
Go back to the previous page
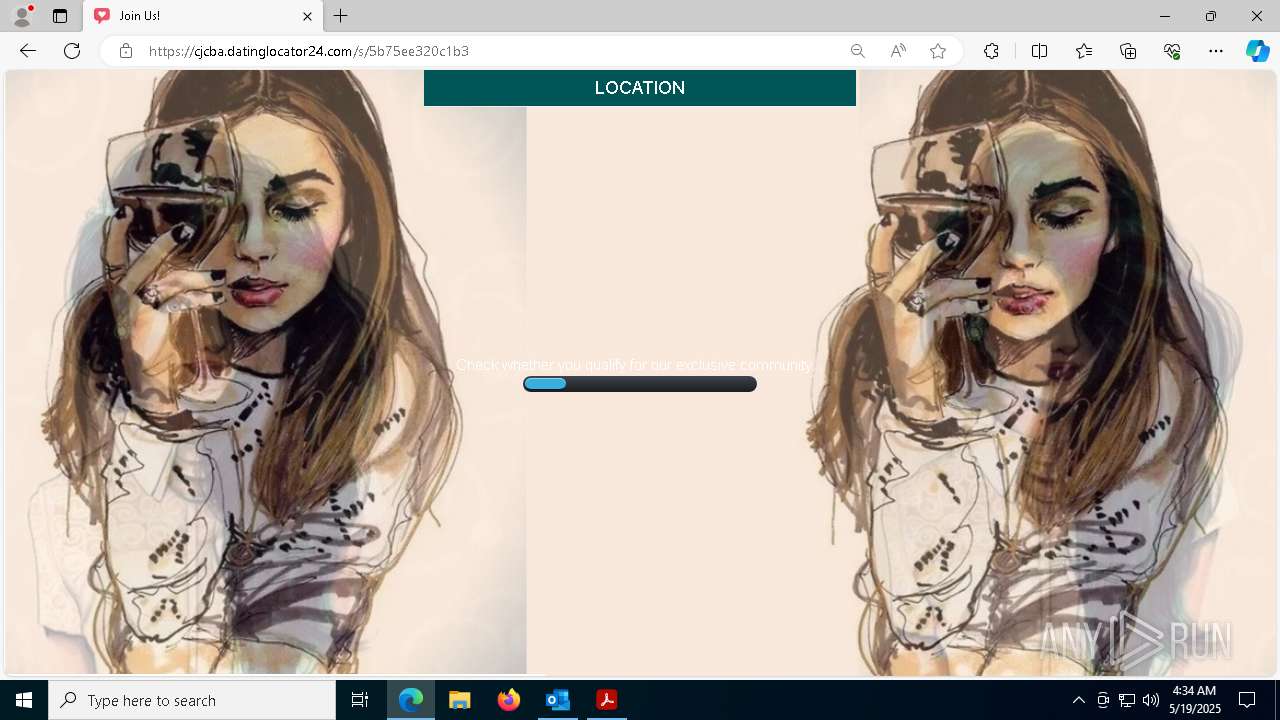point(28,51)
